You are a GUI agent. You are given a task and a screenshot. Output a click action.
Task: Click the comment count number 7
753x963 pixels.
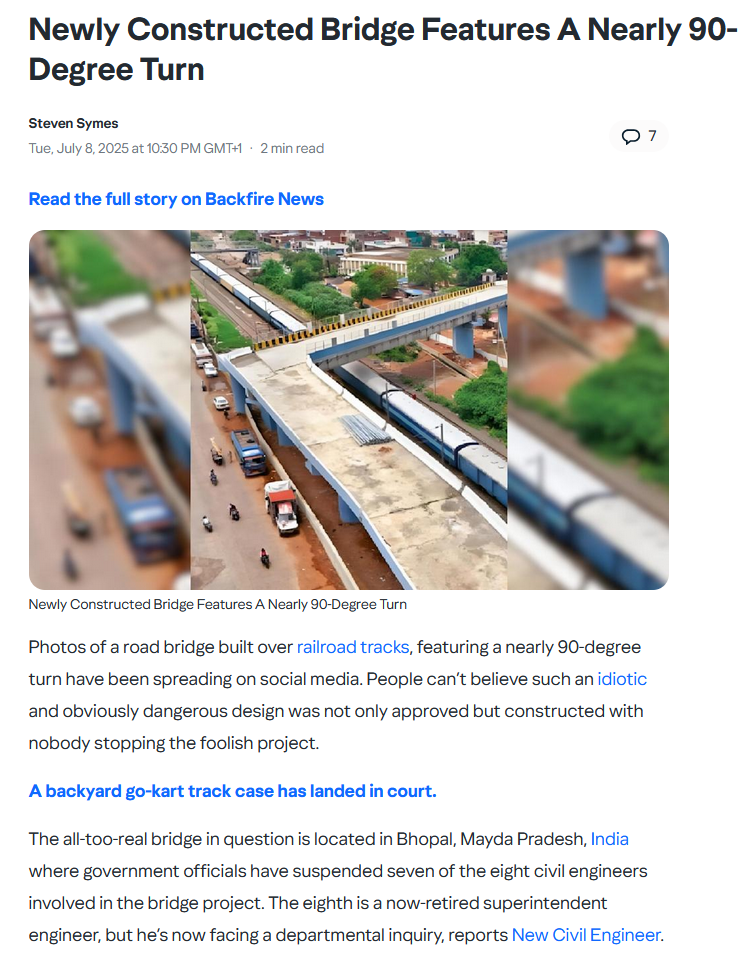click(x=652, y=136)
